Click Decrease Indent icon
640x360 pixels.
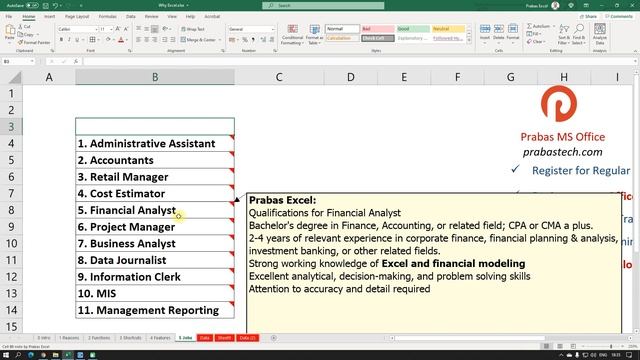pos(165,40)
